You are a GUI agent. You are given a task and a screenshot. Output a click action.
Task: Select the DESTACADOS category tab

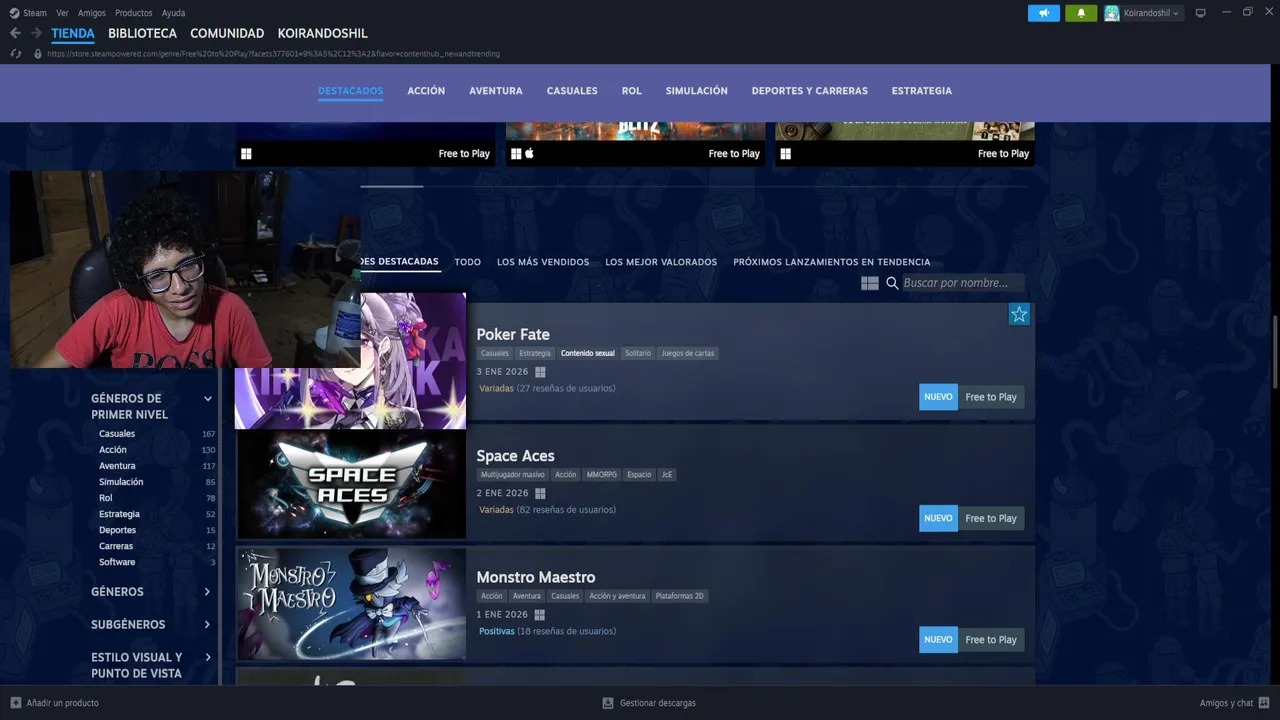351,91
